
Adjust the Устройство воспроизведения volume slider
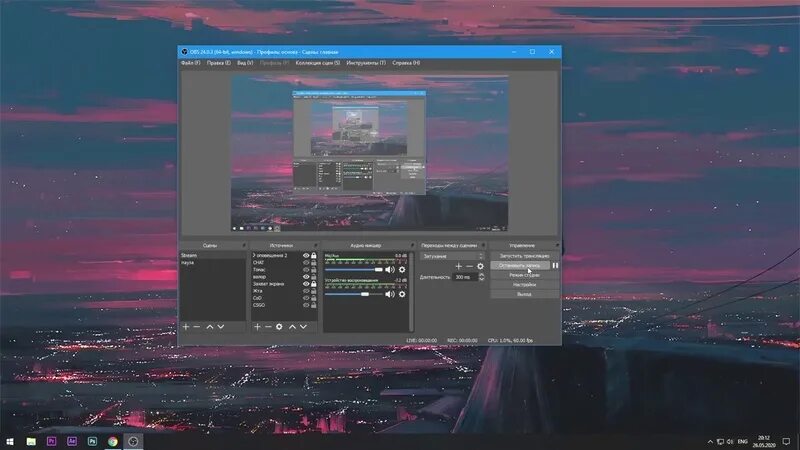click(354, 294)
